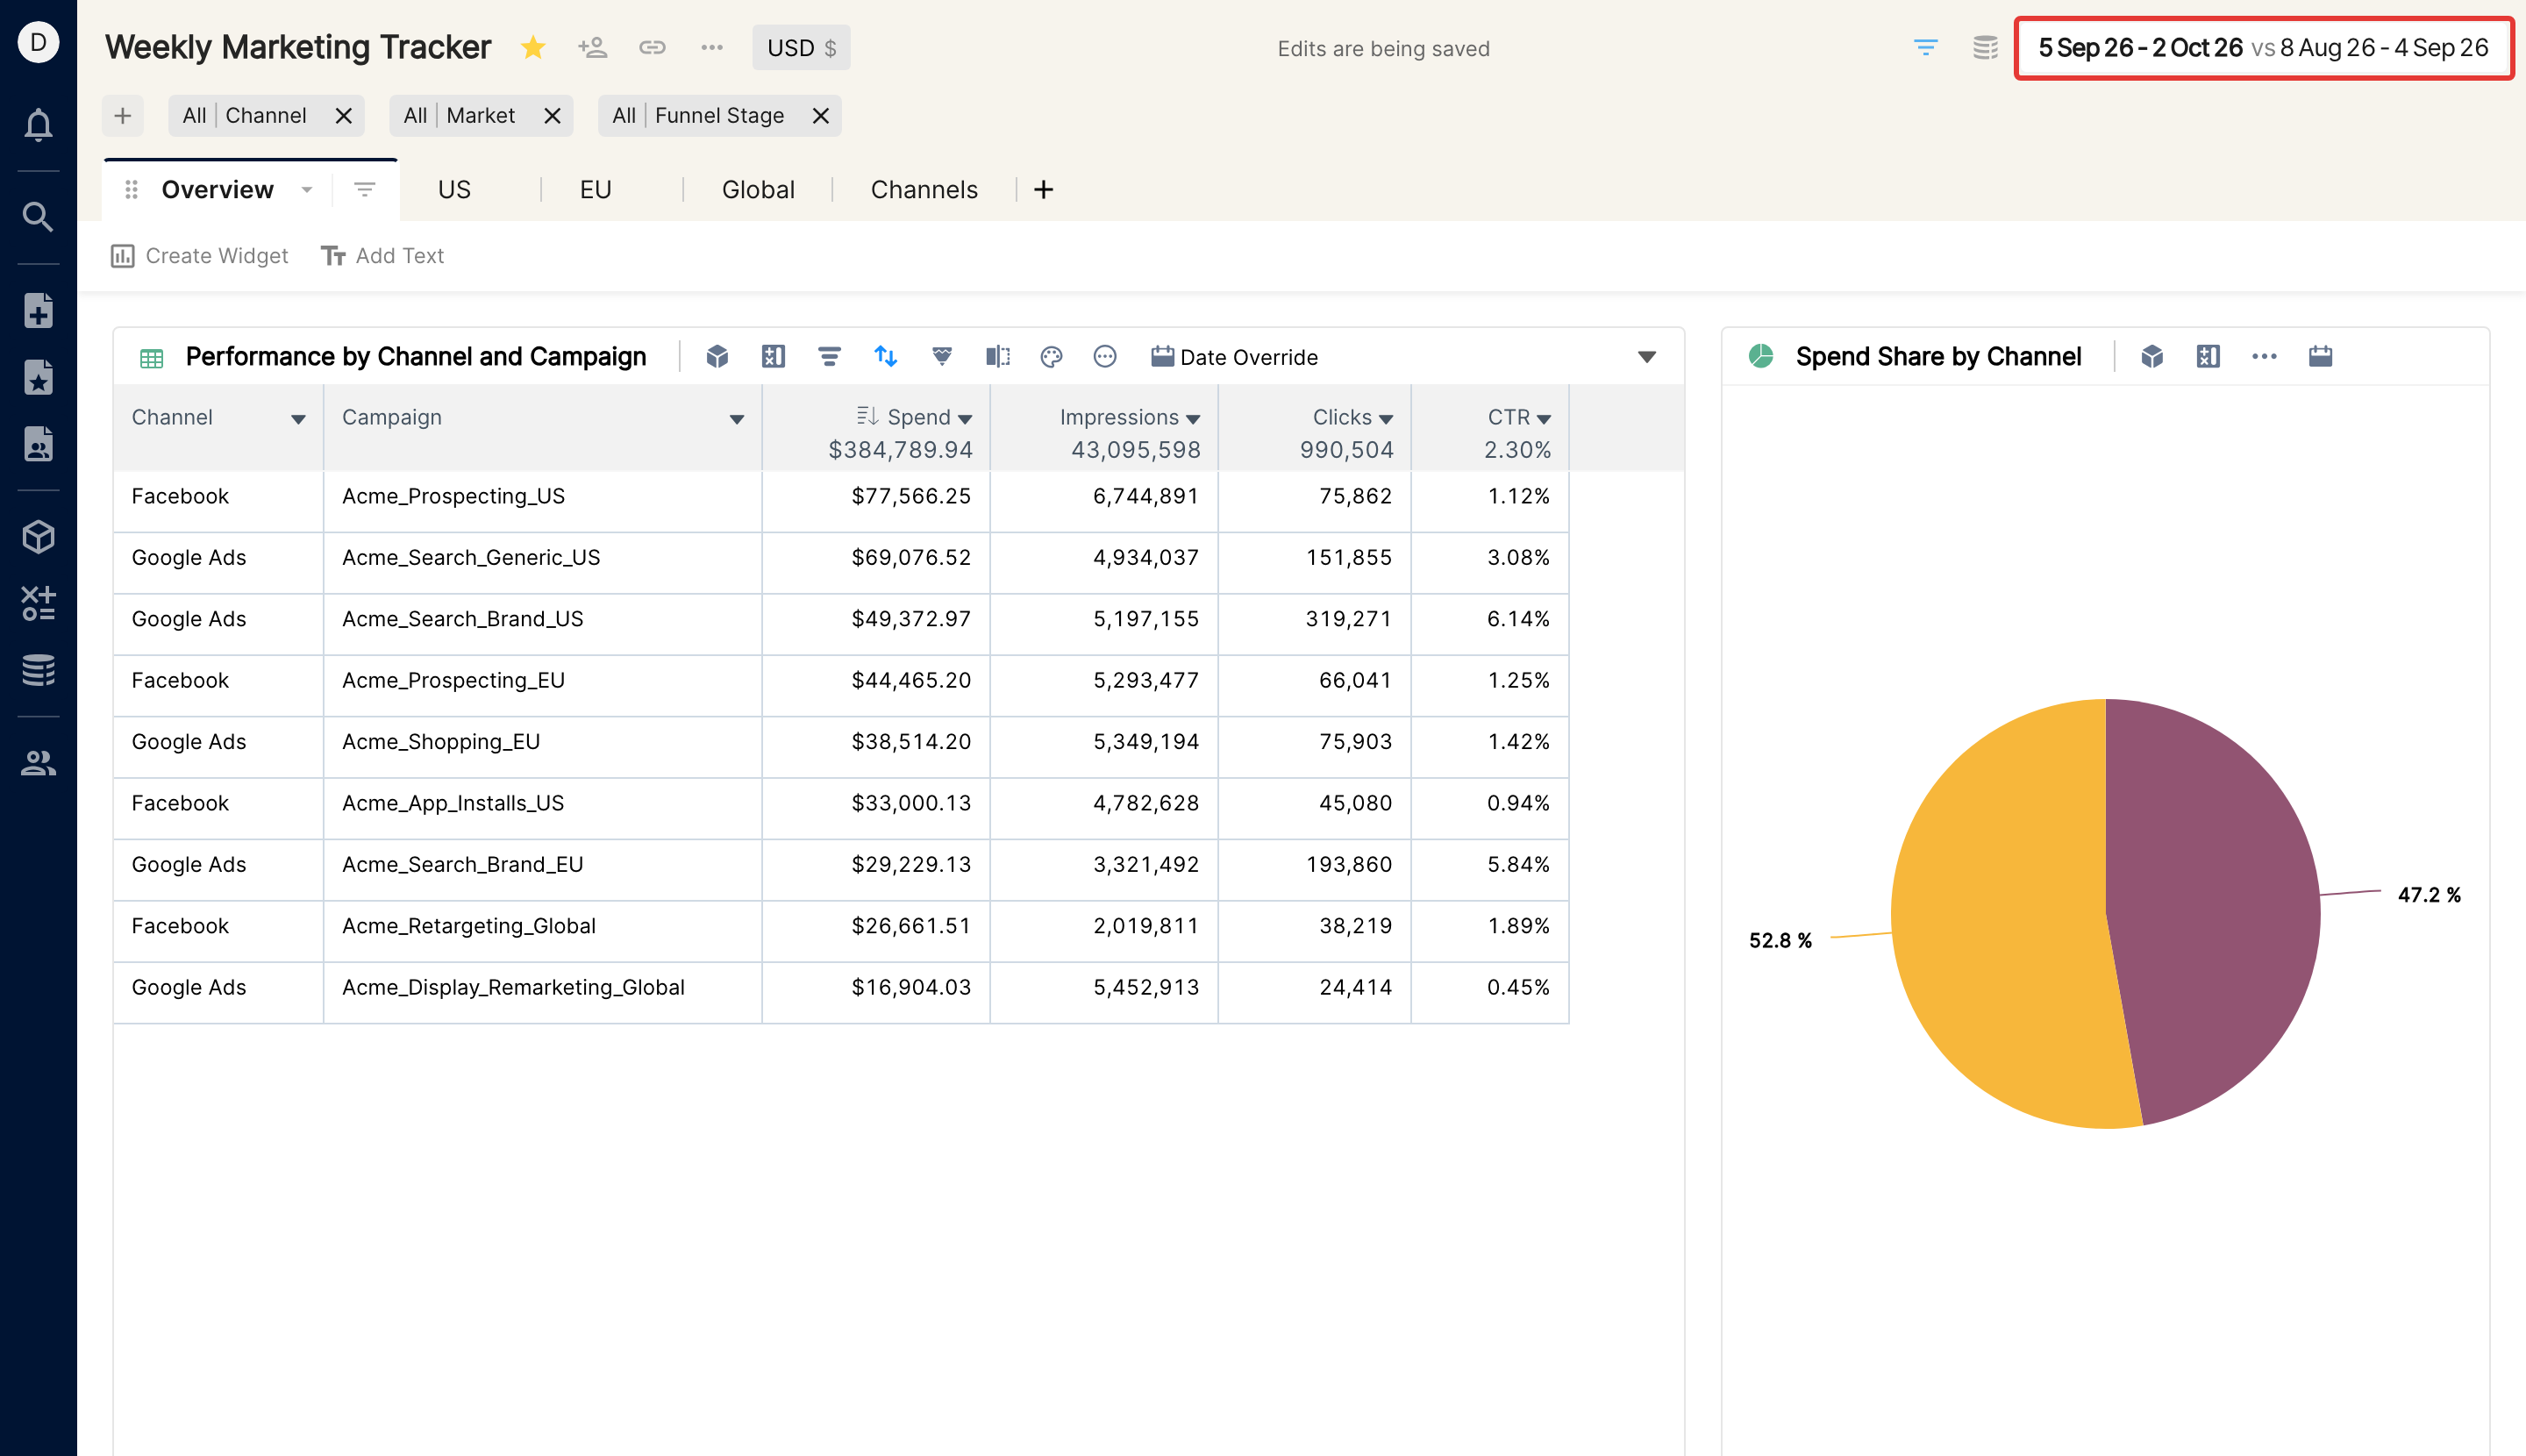Open the Spend column dropdown
The image size is (2526, 1456).
click(x=965, y=419)
